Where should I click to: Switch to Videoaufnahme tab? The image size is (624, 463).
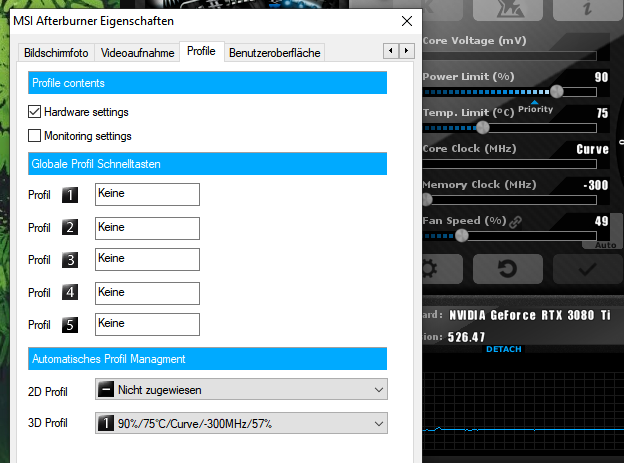point(137,53)
